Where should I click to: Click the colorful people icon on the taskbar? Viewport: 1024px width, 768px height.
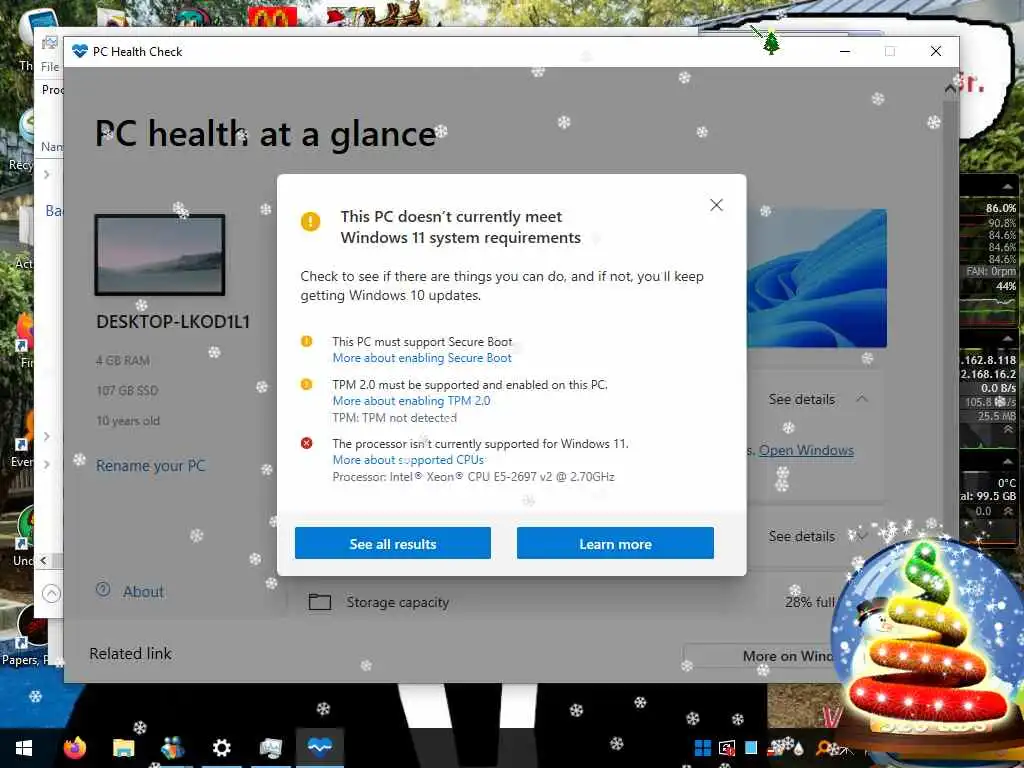point(172,748)
